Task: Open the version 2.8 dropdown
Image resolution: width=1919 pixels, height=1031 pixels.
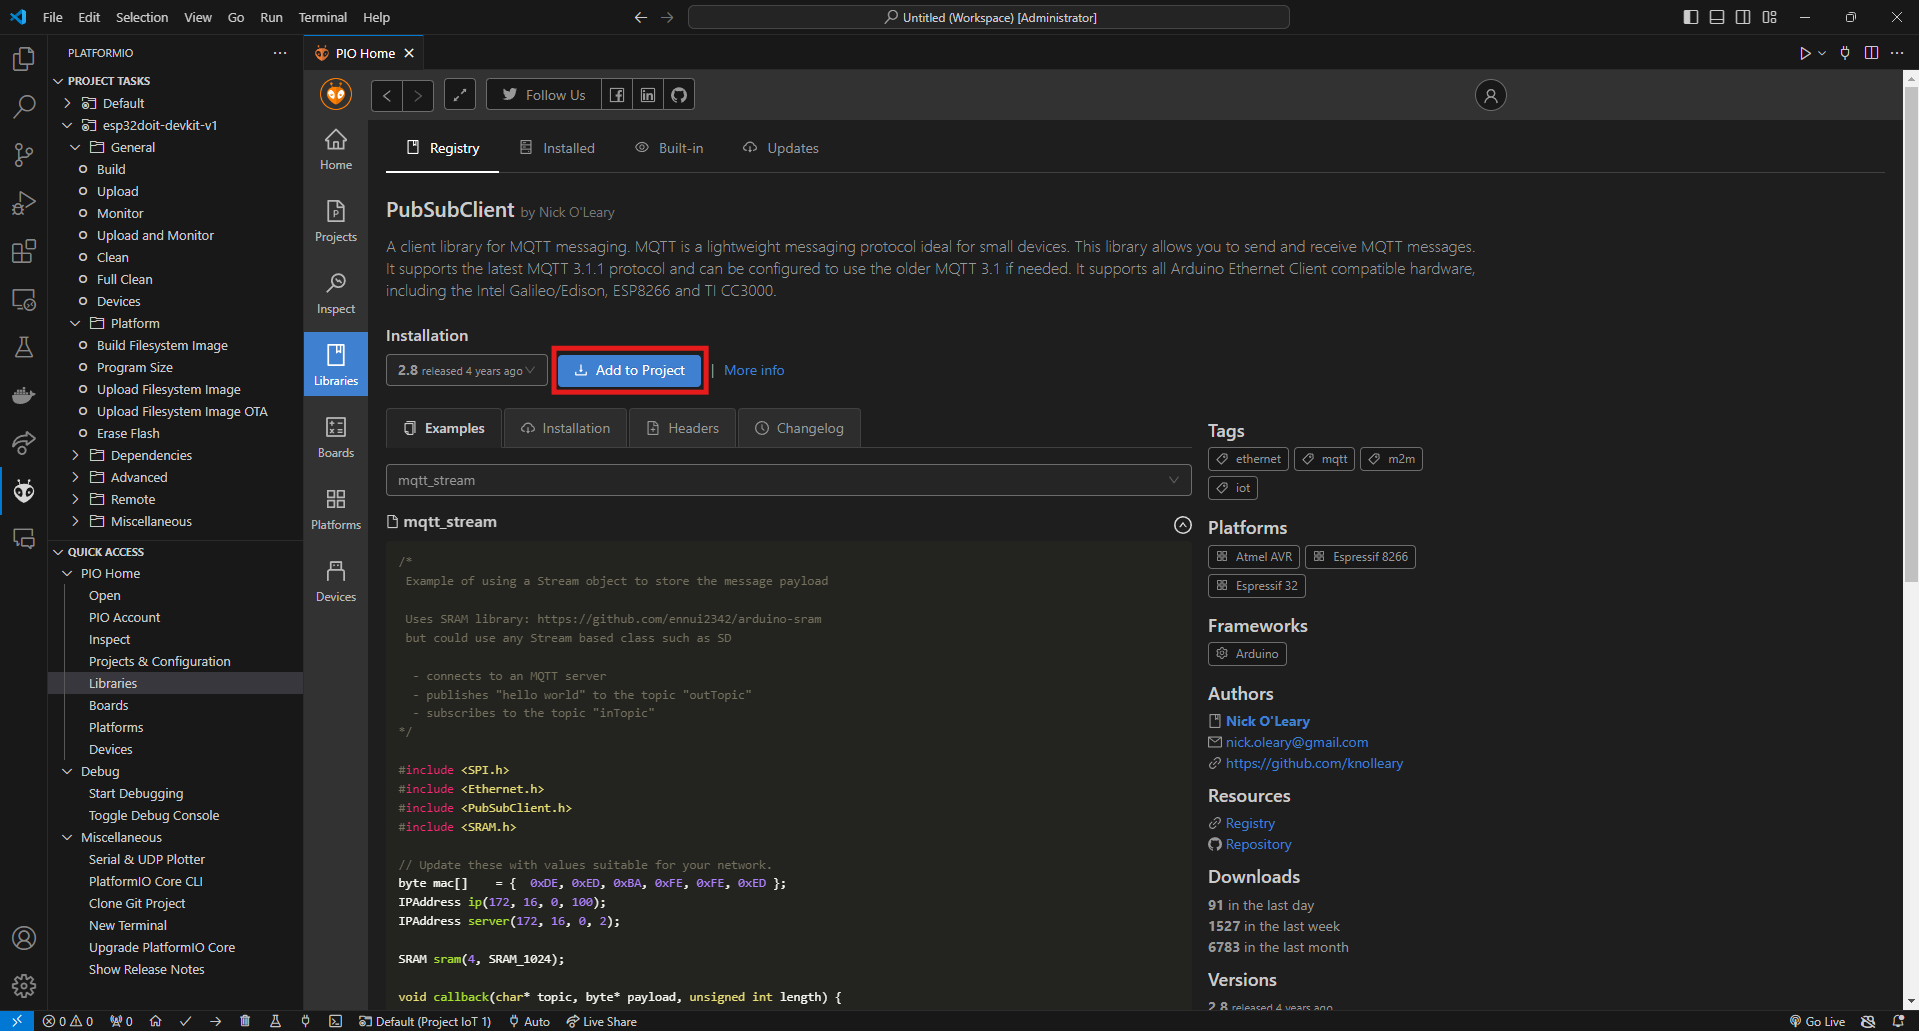Action: pos(467,370)
